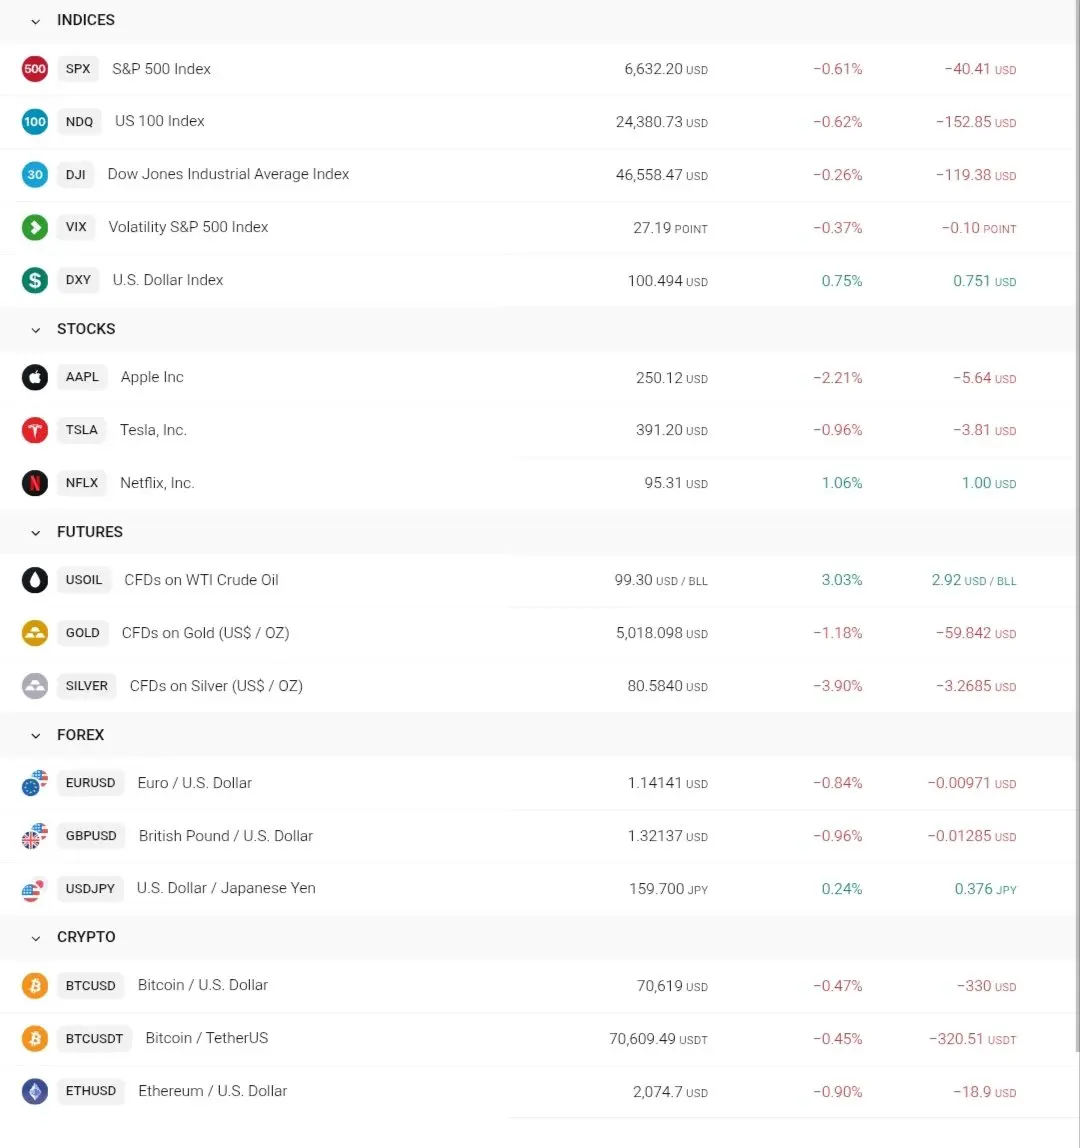Select the U.S. Dollar Index row price

[x=655, y=281]
